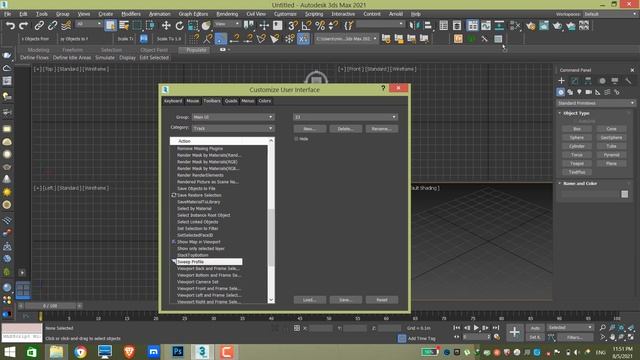Select the Select by Material action
This screenshot has width=640, height=360.
click(194, 209)
